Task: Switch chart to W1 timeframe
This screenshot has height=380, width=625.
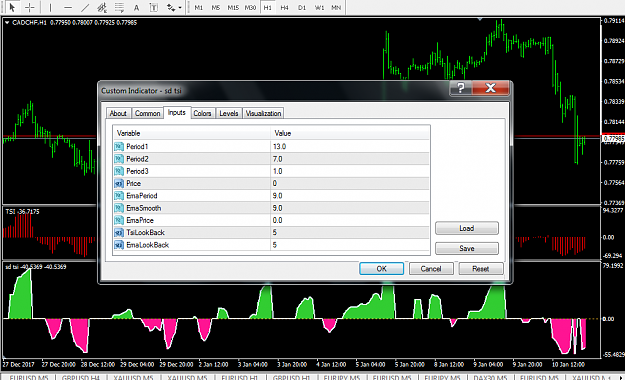Action: (x=319, y=7)
